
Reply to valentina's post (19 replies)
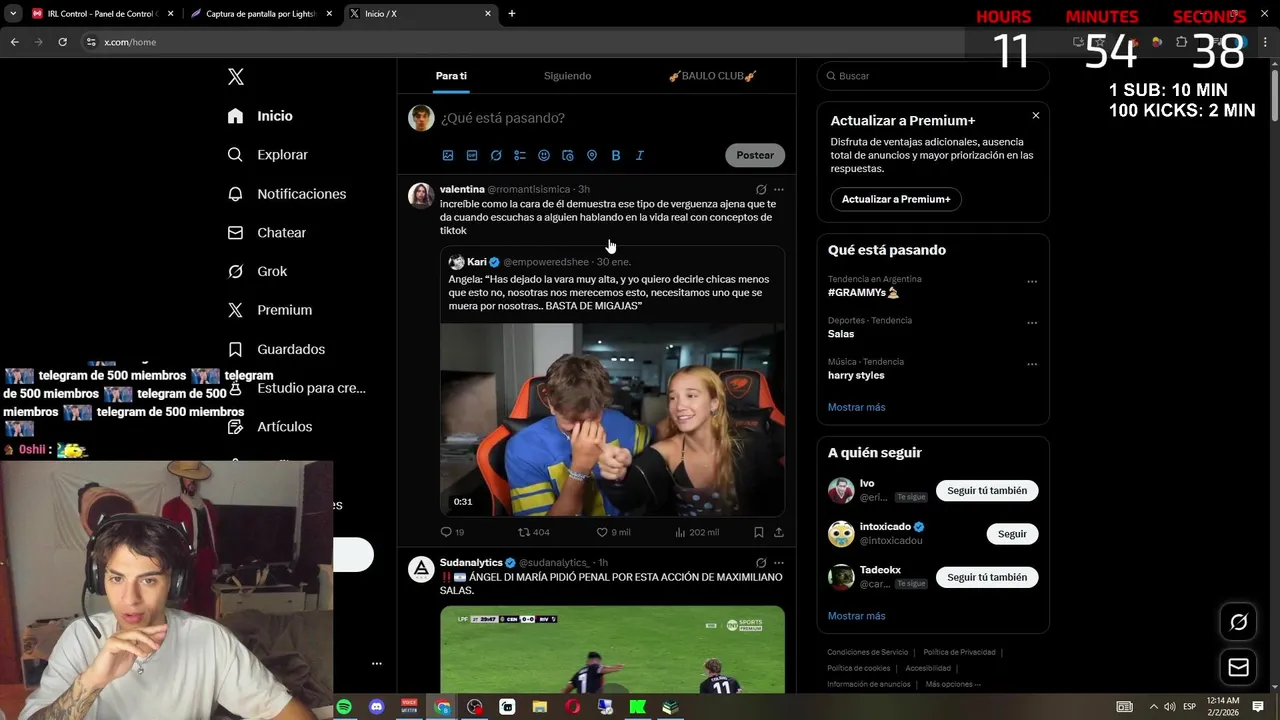[x=452, y=532]
